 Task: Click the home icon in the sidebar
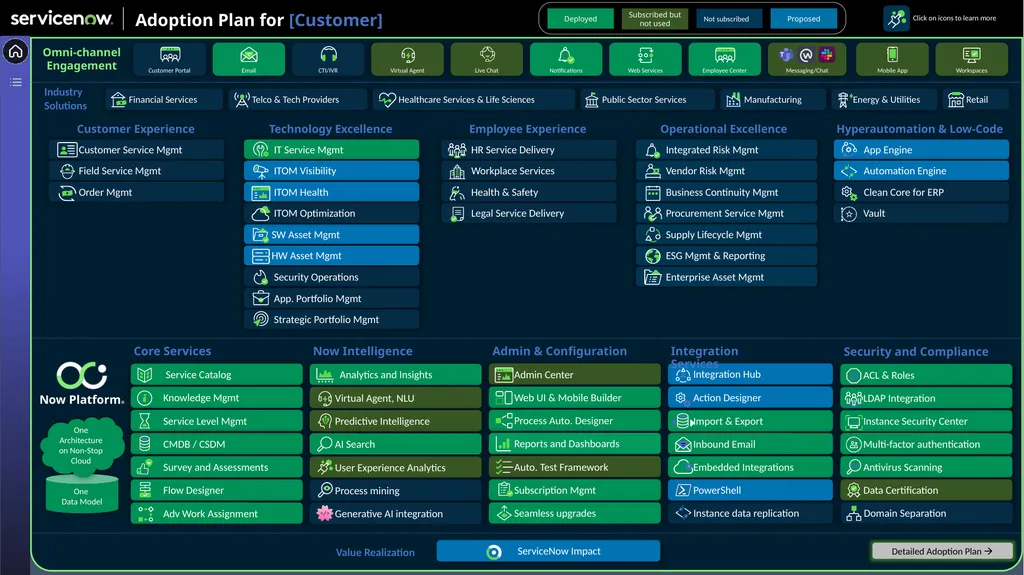click(x=15, y=51)
